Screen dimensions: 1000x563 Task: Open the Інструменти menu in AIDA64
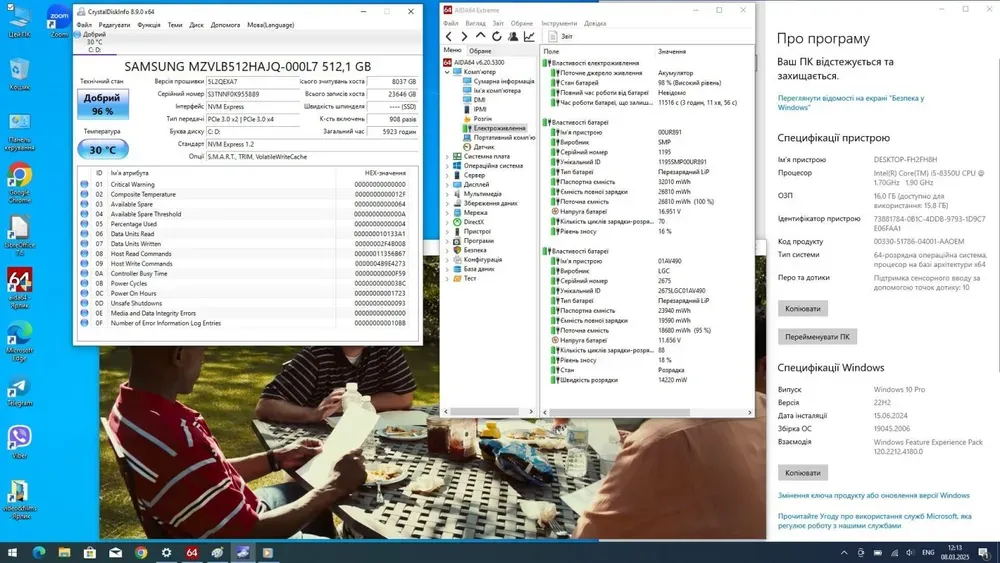pyautogui.click(x=559, y=23)
